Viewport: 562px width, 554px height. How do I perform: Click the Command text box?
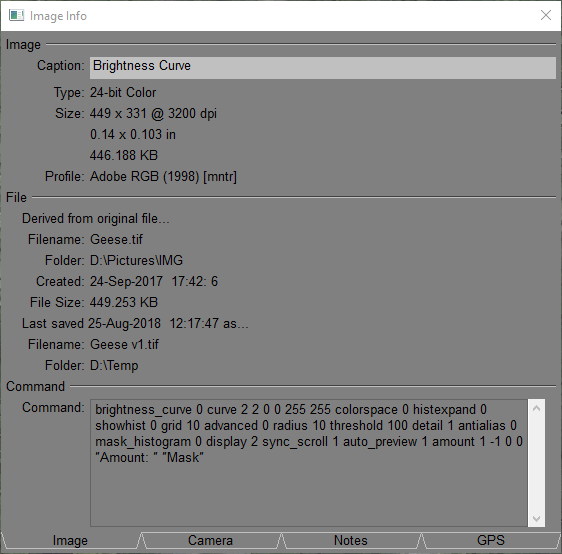[309, 463]
